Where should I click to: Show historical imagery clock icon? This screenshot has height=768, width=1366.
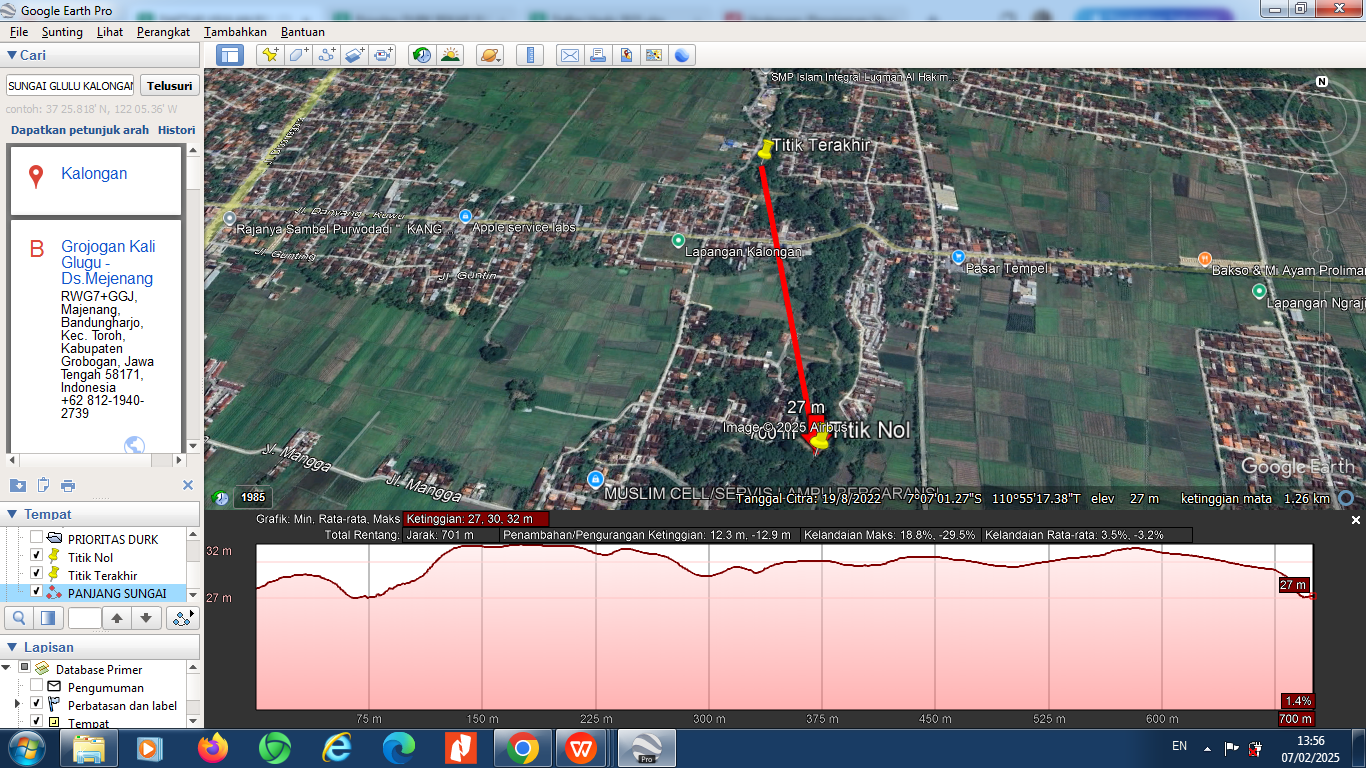(422, 55)
